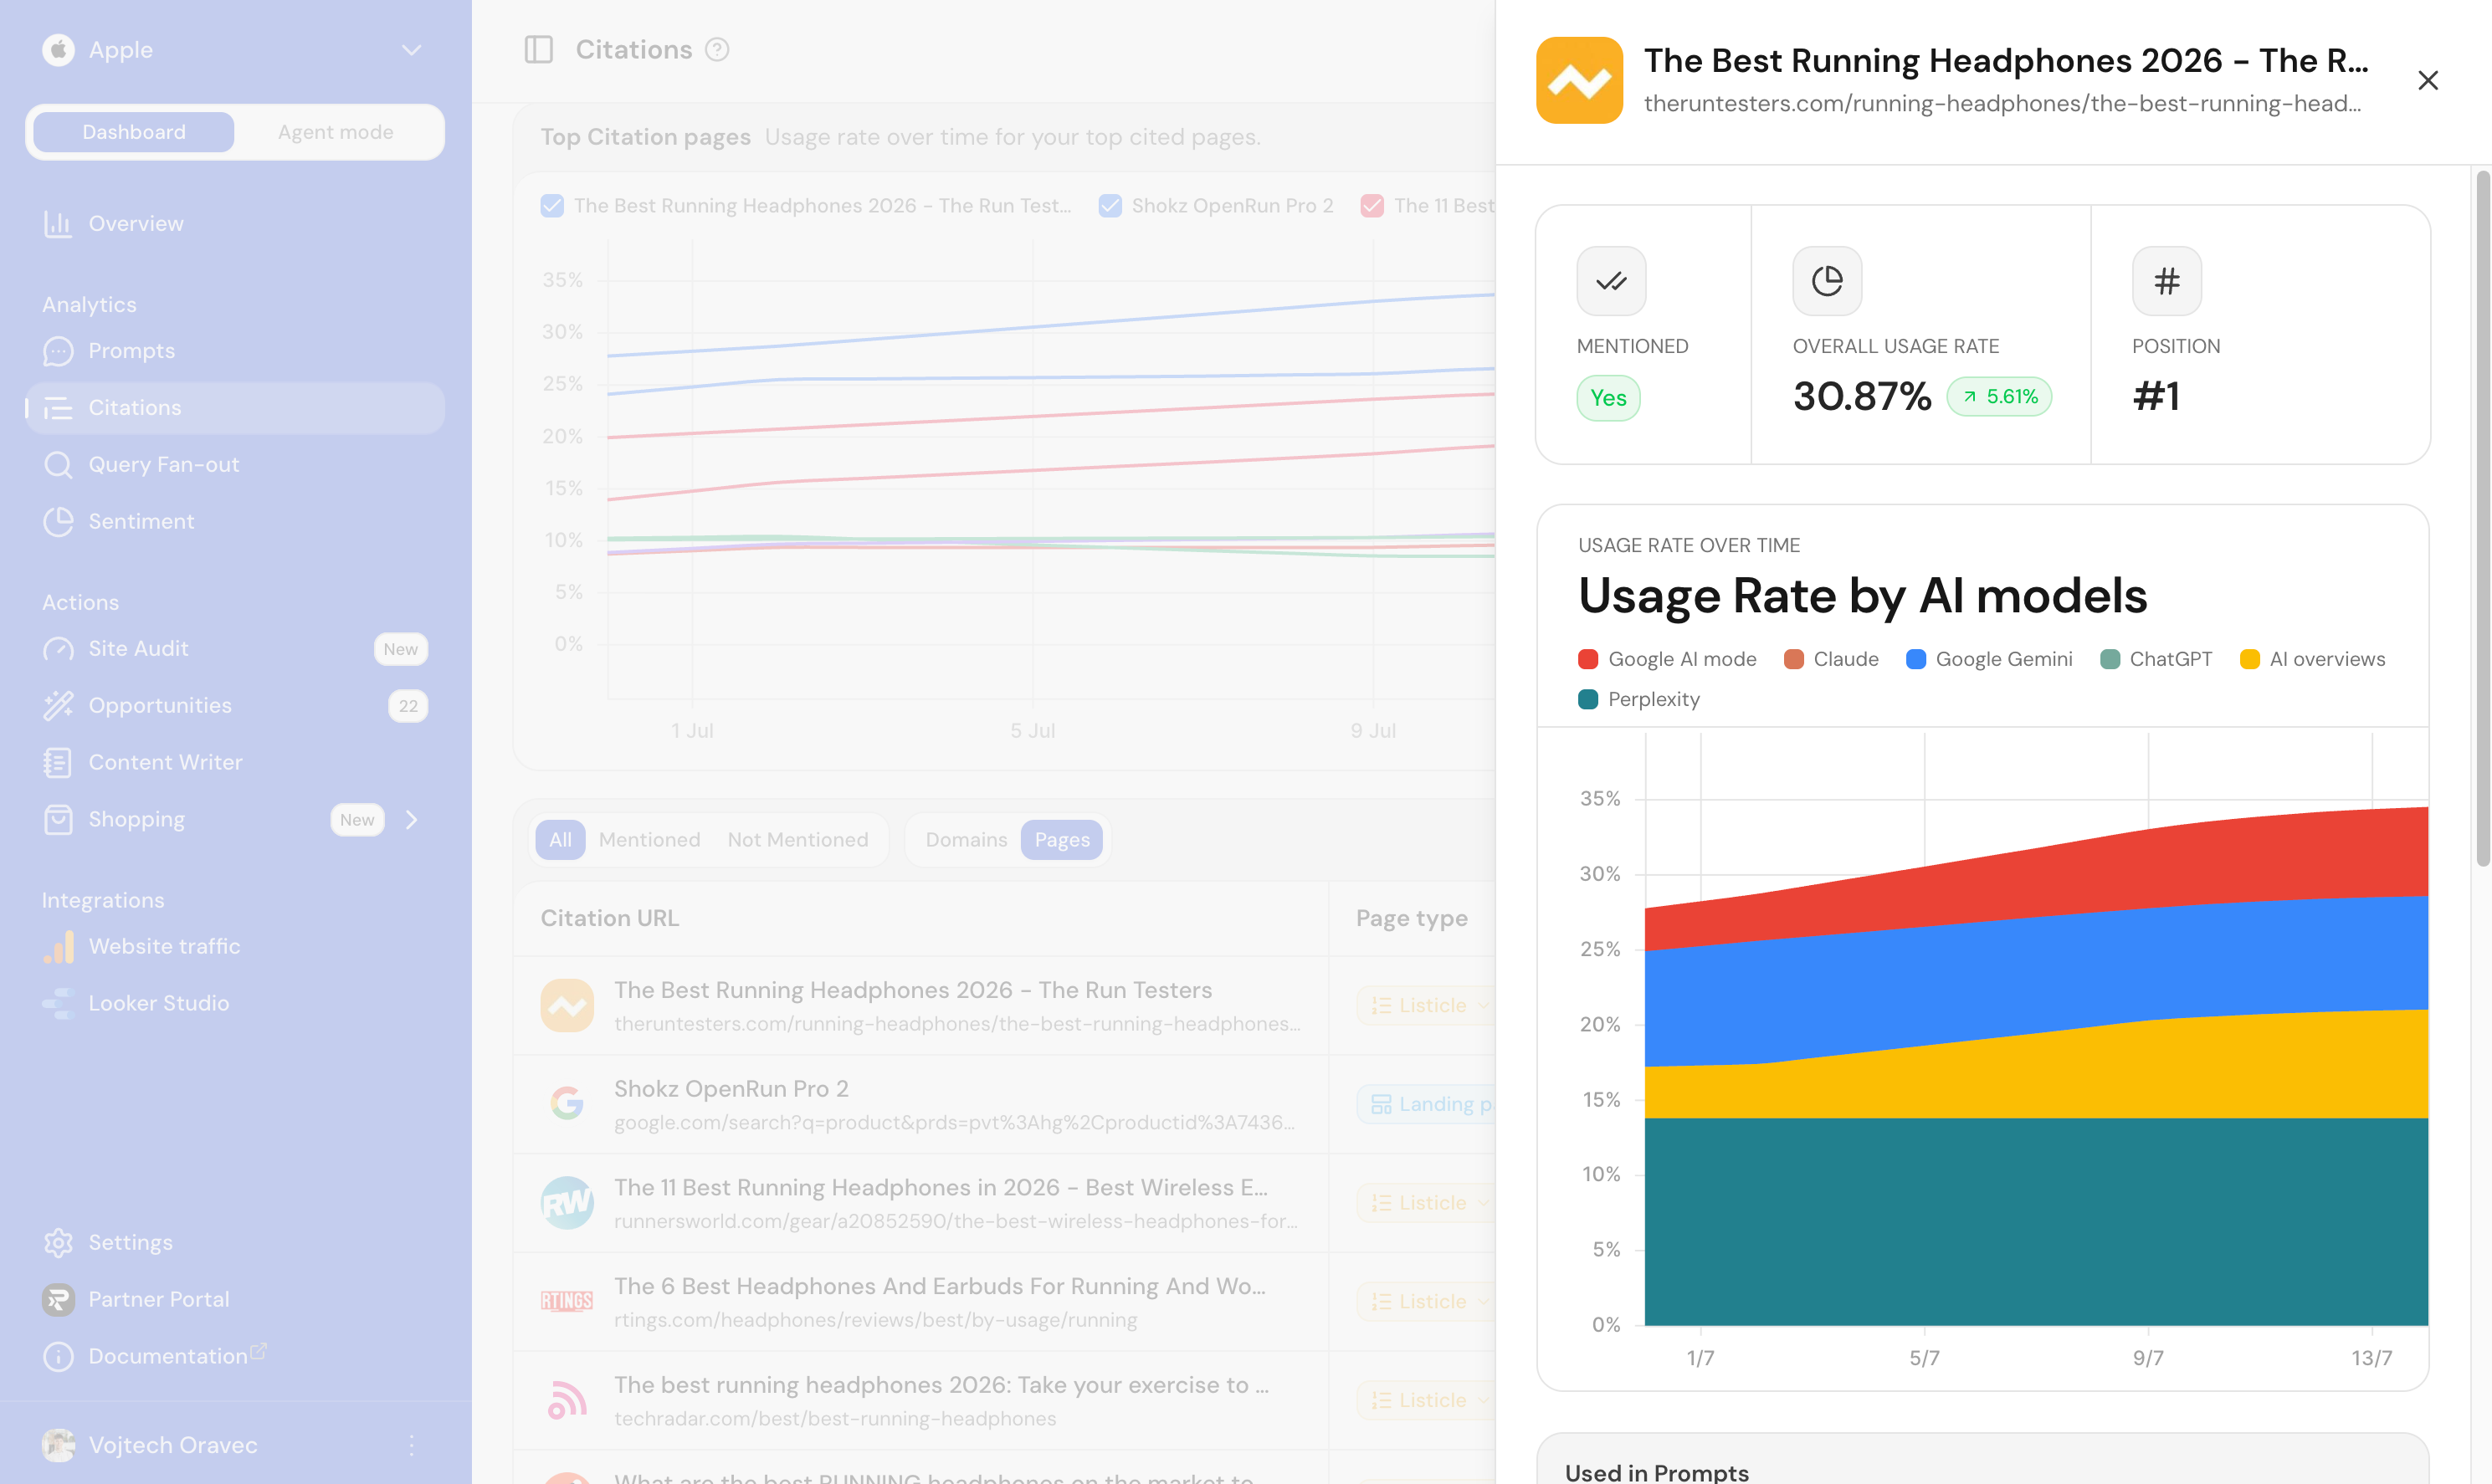2492x1484 pixels.
Task: Toggle Claude legend swatch
Action: 1793,659
